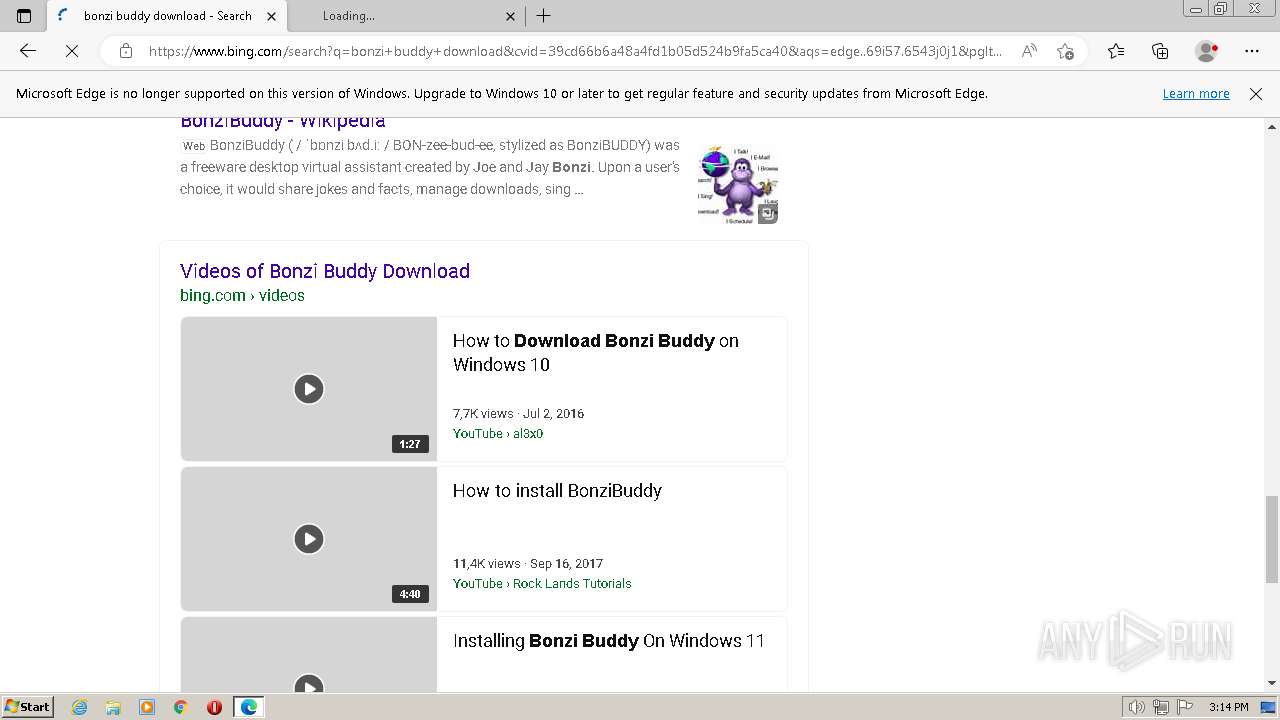Play the Download Bonzi Buddy Windows 10 video
1280x720 pixels.
tap(308, 389)
